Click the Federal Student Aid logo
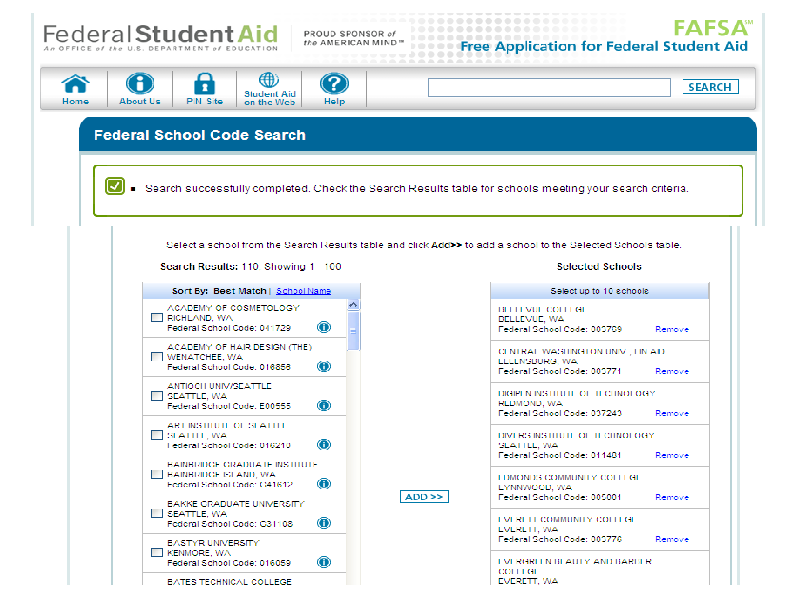The image size is (800, 600). (x=161, y=38)
